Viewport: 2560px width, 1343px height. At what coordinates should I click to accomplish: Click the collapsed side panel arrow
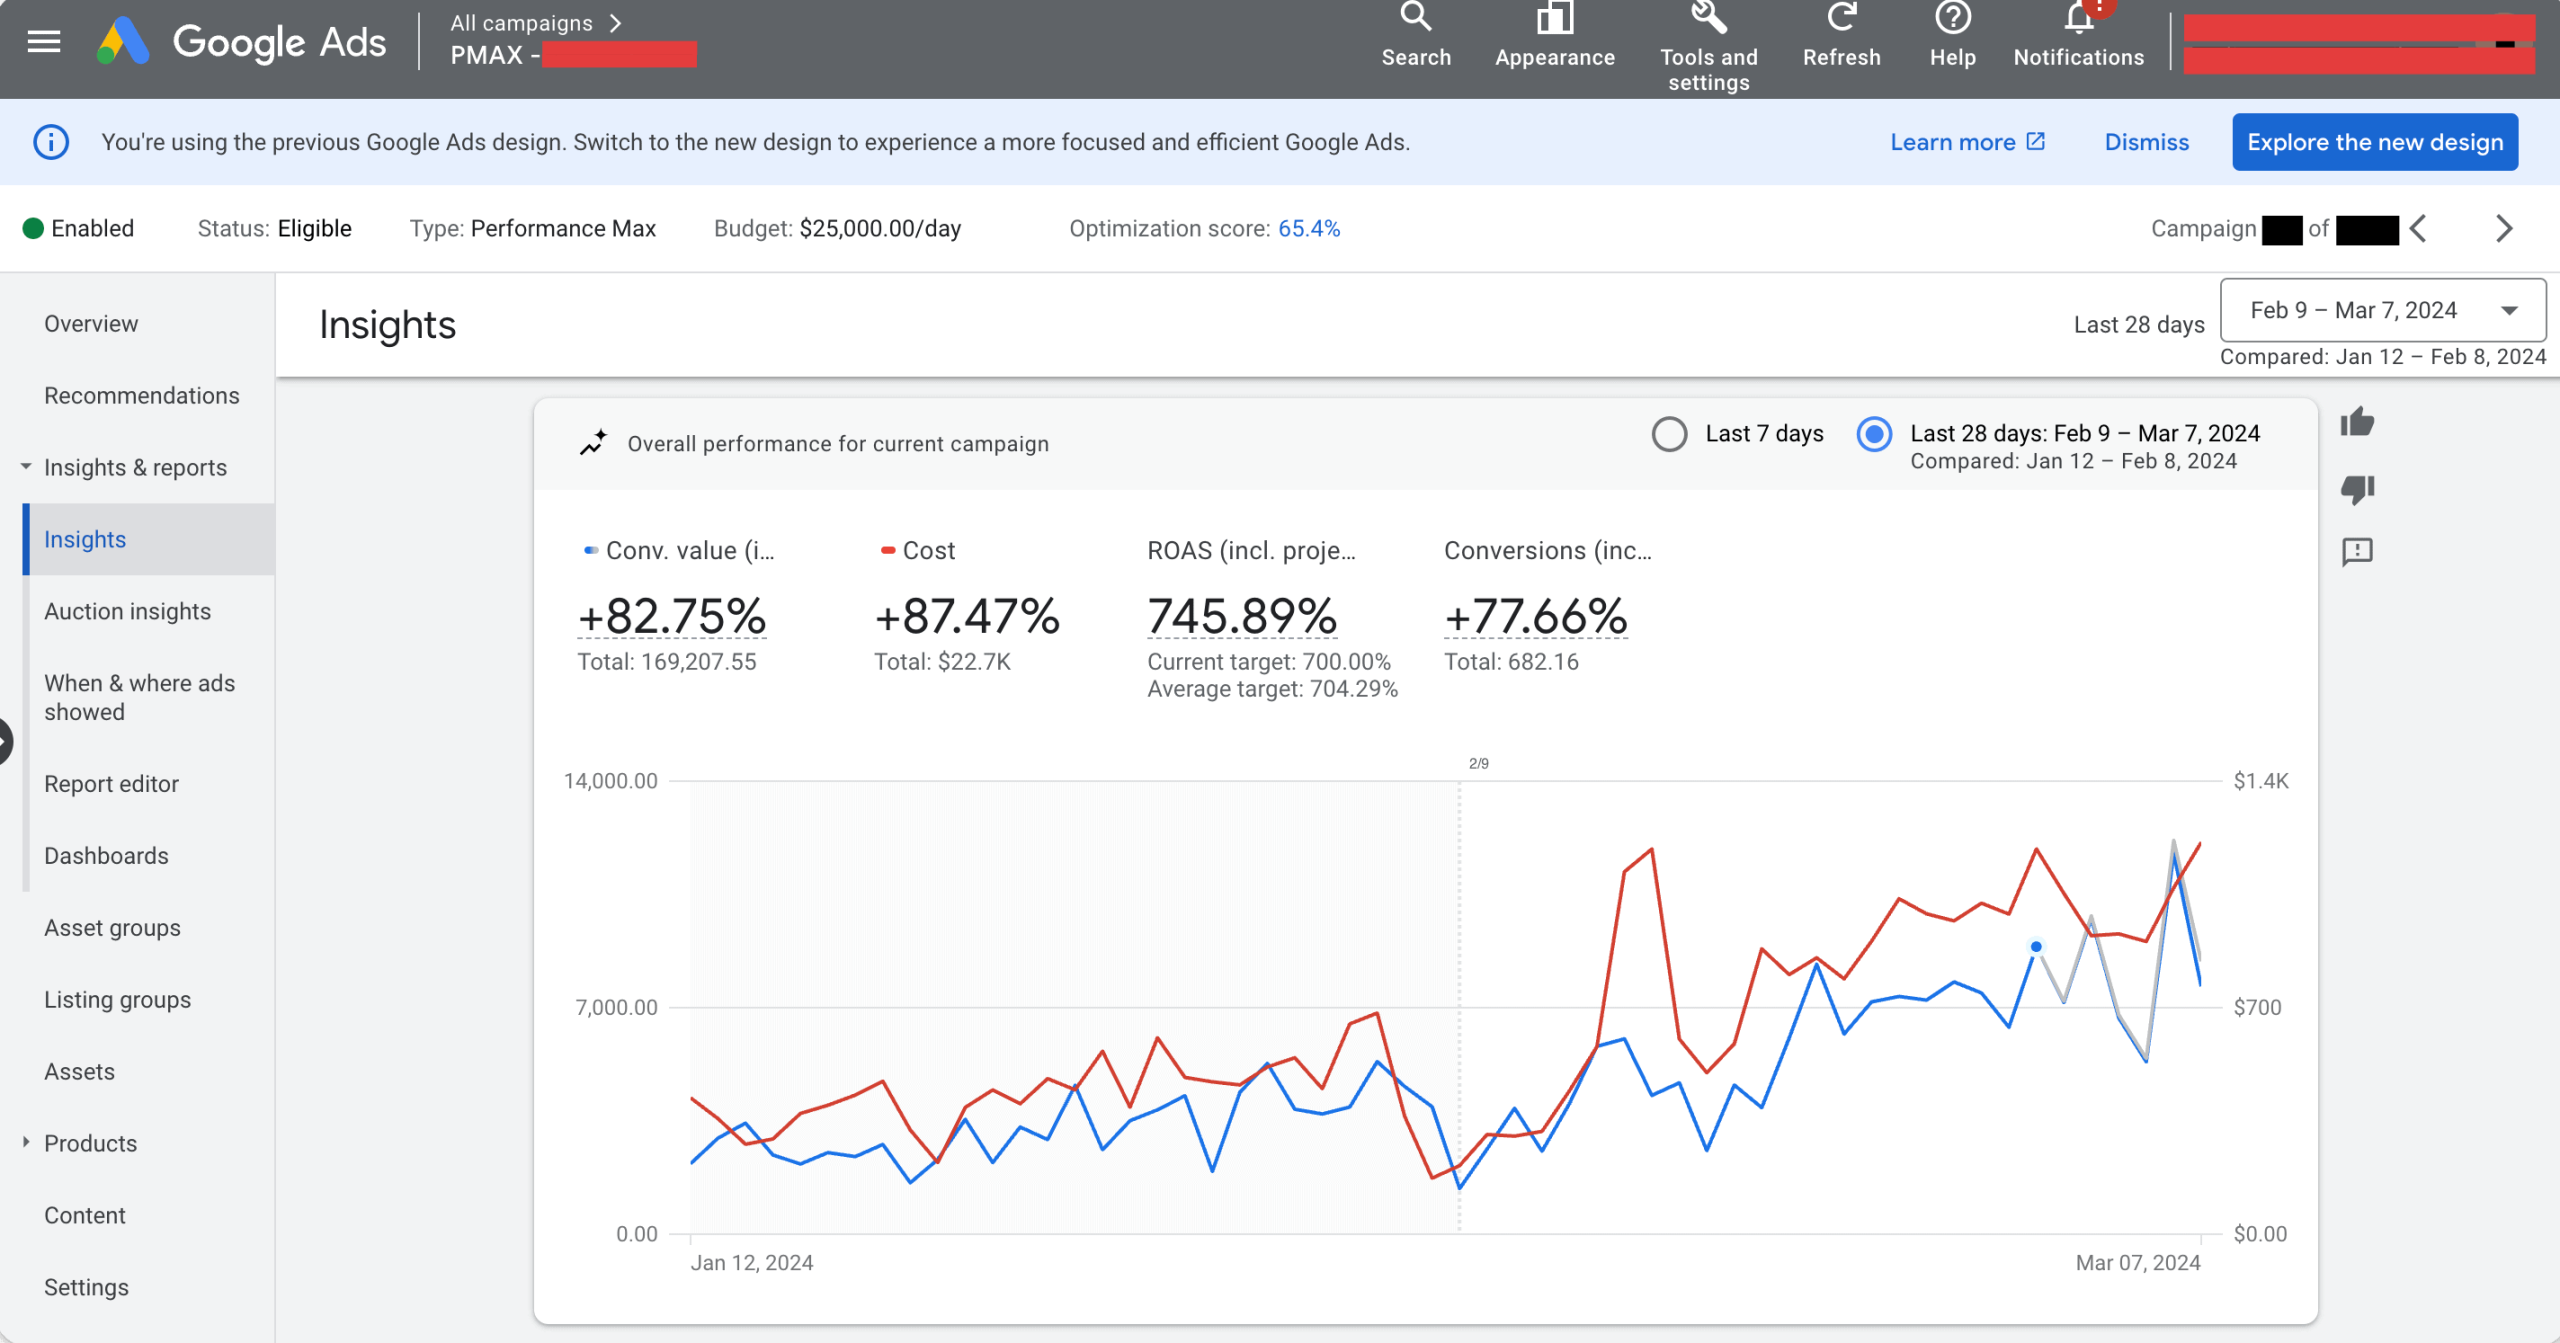[5, 741]
